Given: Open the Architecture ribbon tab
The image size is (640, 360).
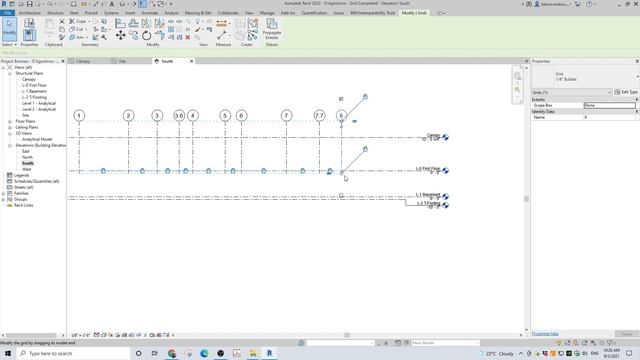Looking at the screenshot, I should [30, 13].
